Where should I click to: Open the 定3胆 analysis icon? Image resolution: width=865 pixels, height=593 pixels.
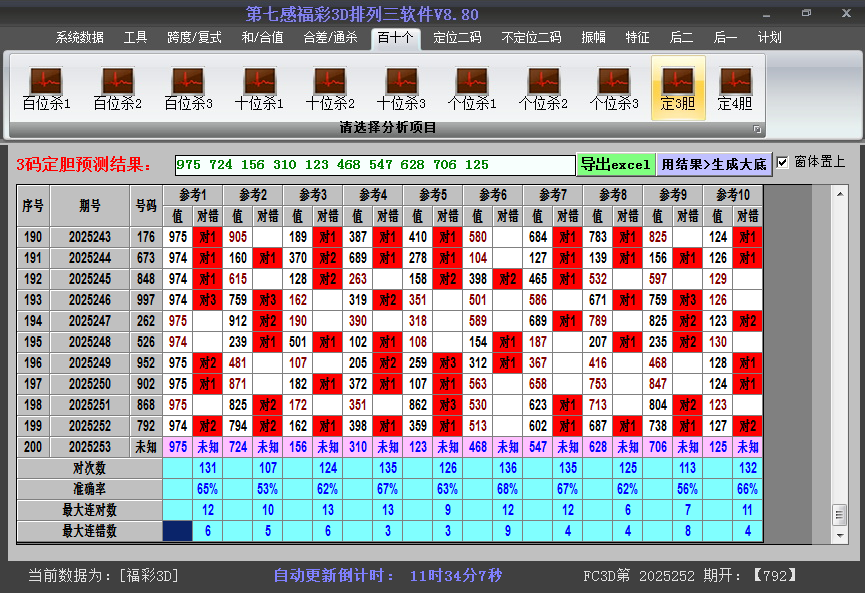pyautogui.click(x=678, y=88)
